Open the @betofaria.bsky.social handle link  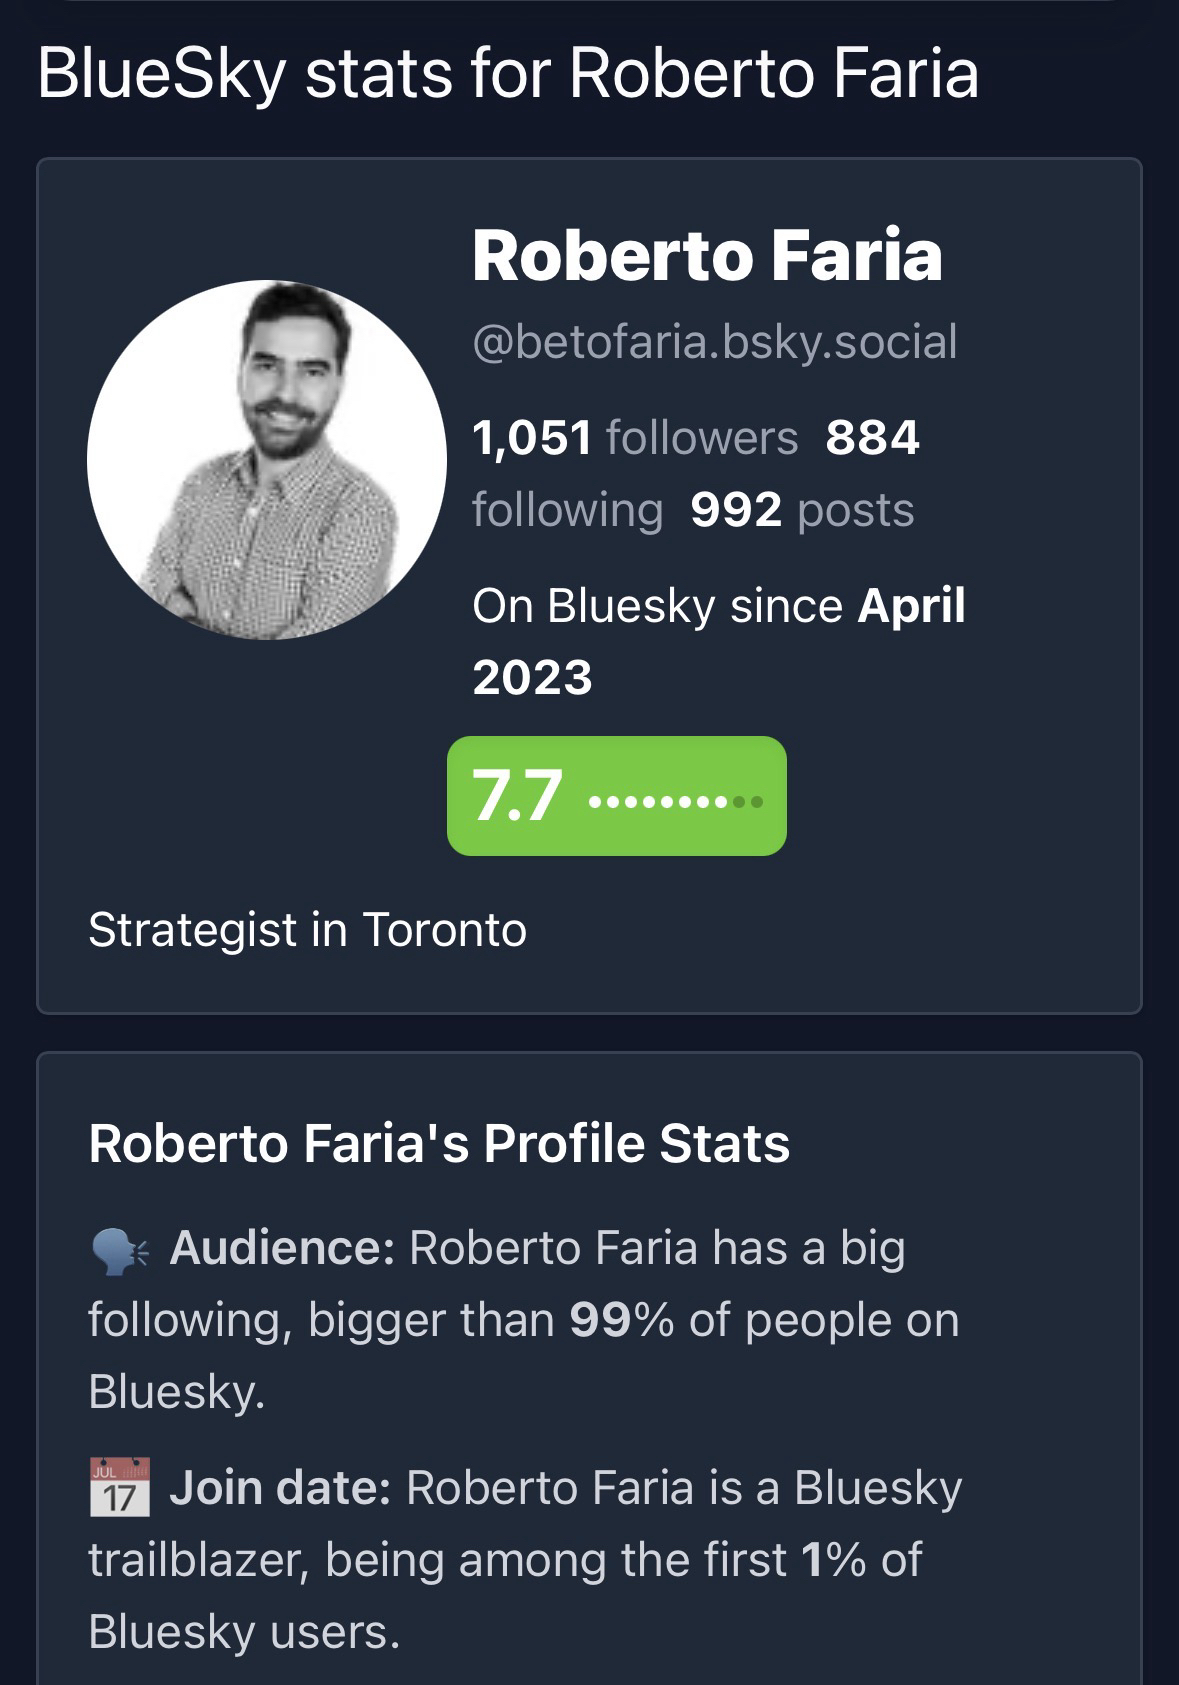[714, 342]
